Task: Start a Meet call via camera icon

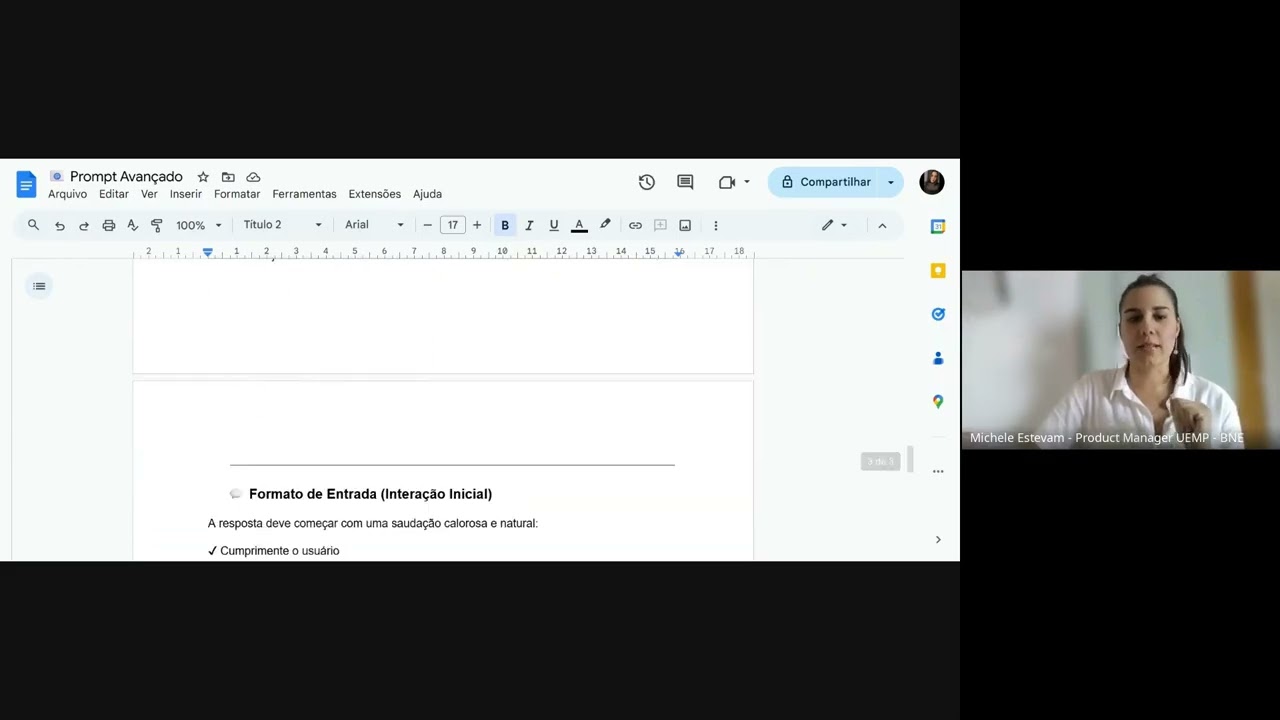Action: click(727, 182)
